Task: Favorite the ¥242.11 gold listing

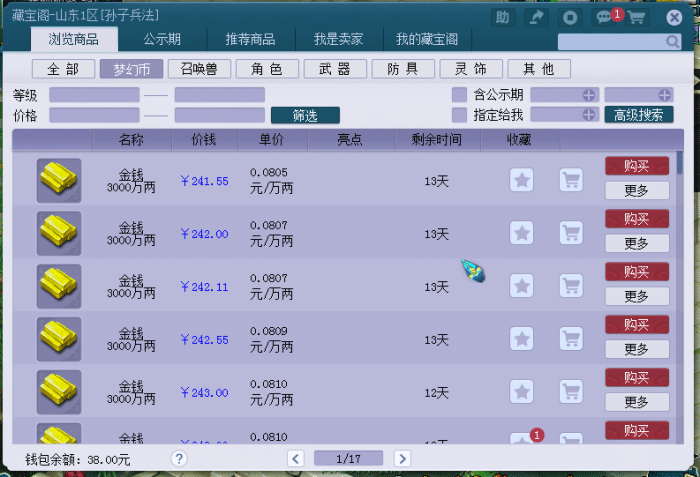Action: 521,286
